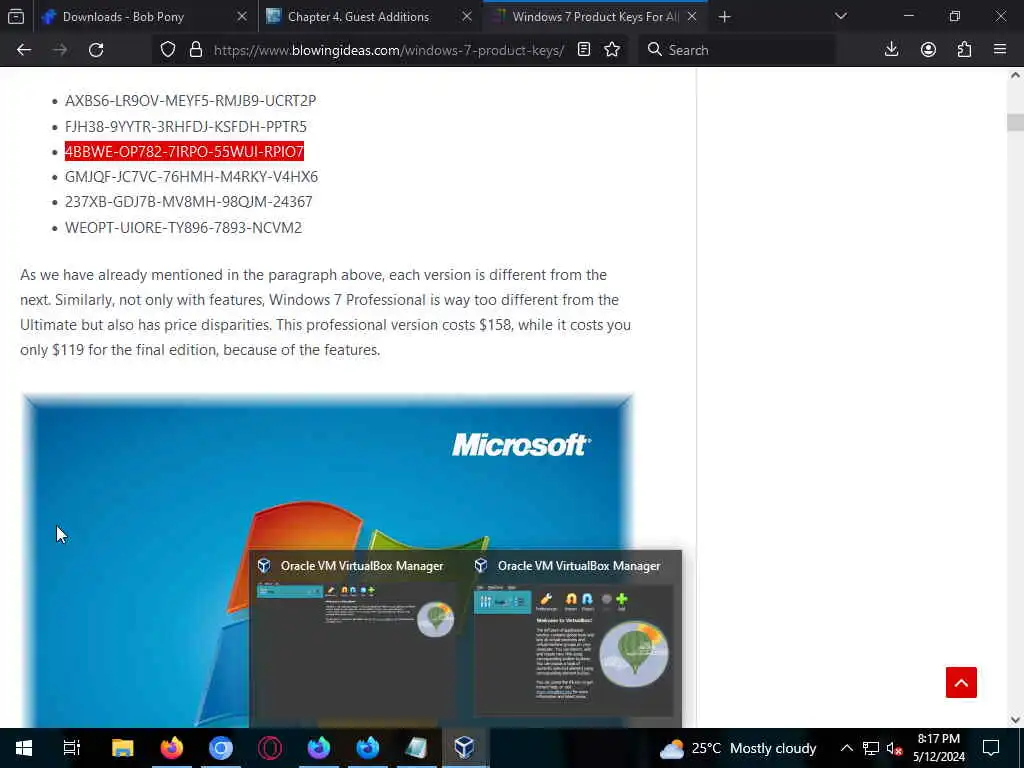The image size is (1024, 768).
Task: Click VirtualBox taskbar icon
Action: pyautogui.click(x=464, y=748)
